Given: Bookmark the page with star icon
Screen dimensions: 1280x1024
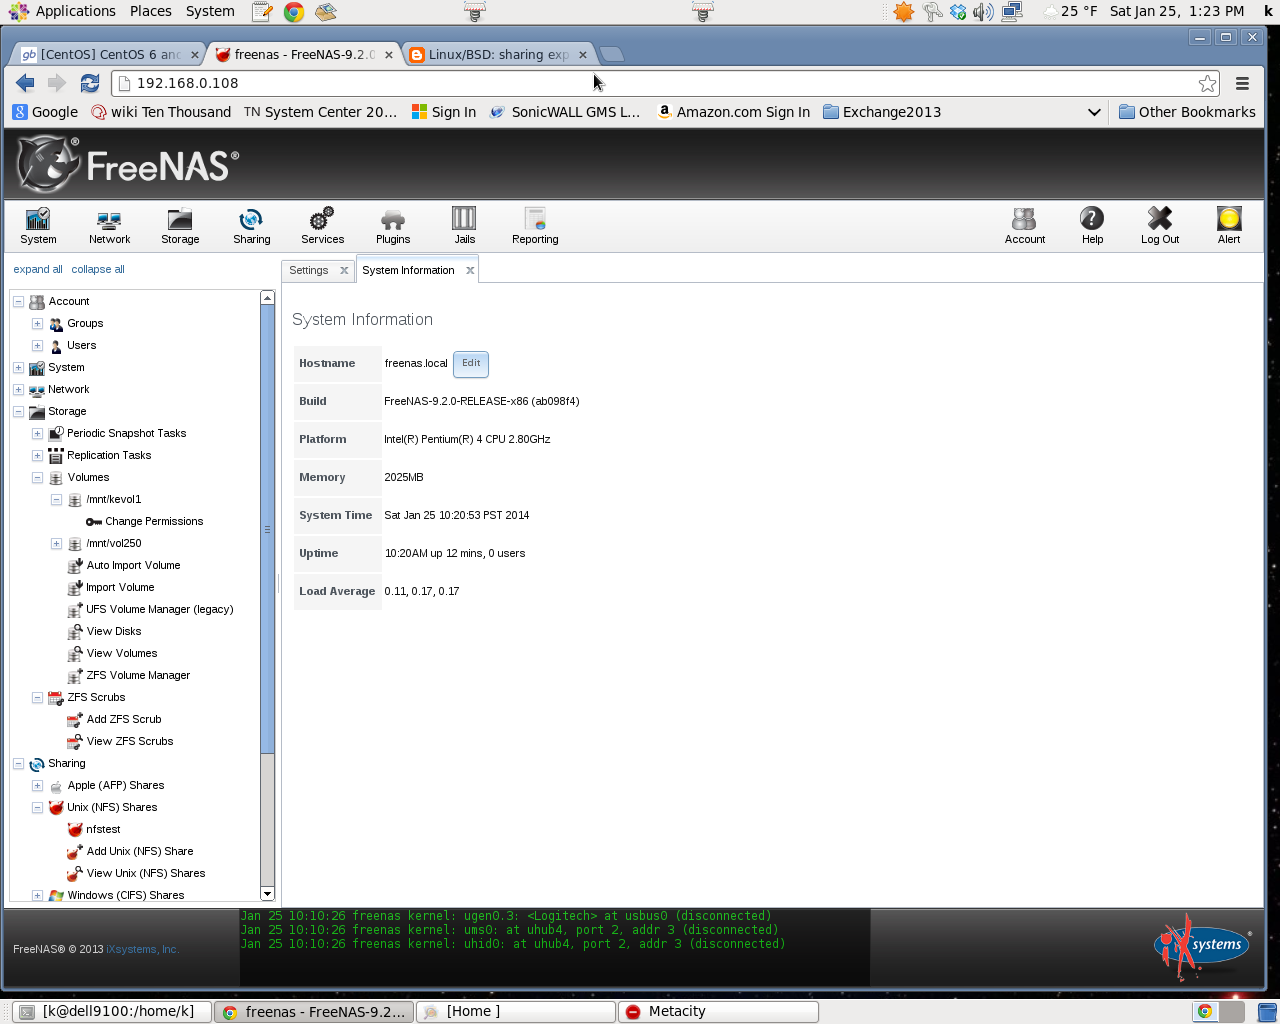Looking at the screenshot, I should click(x=1208, y=84).
